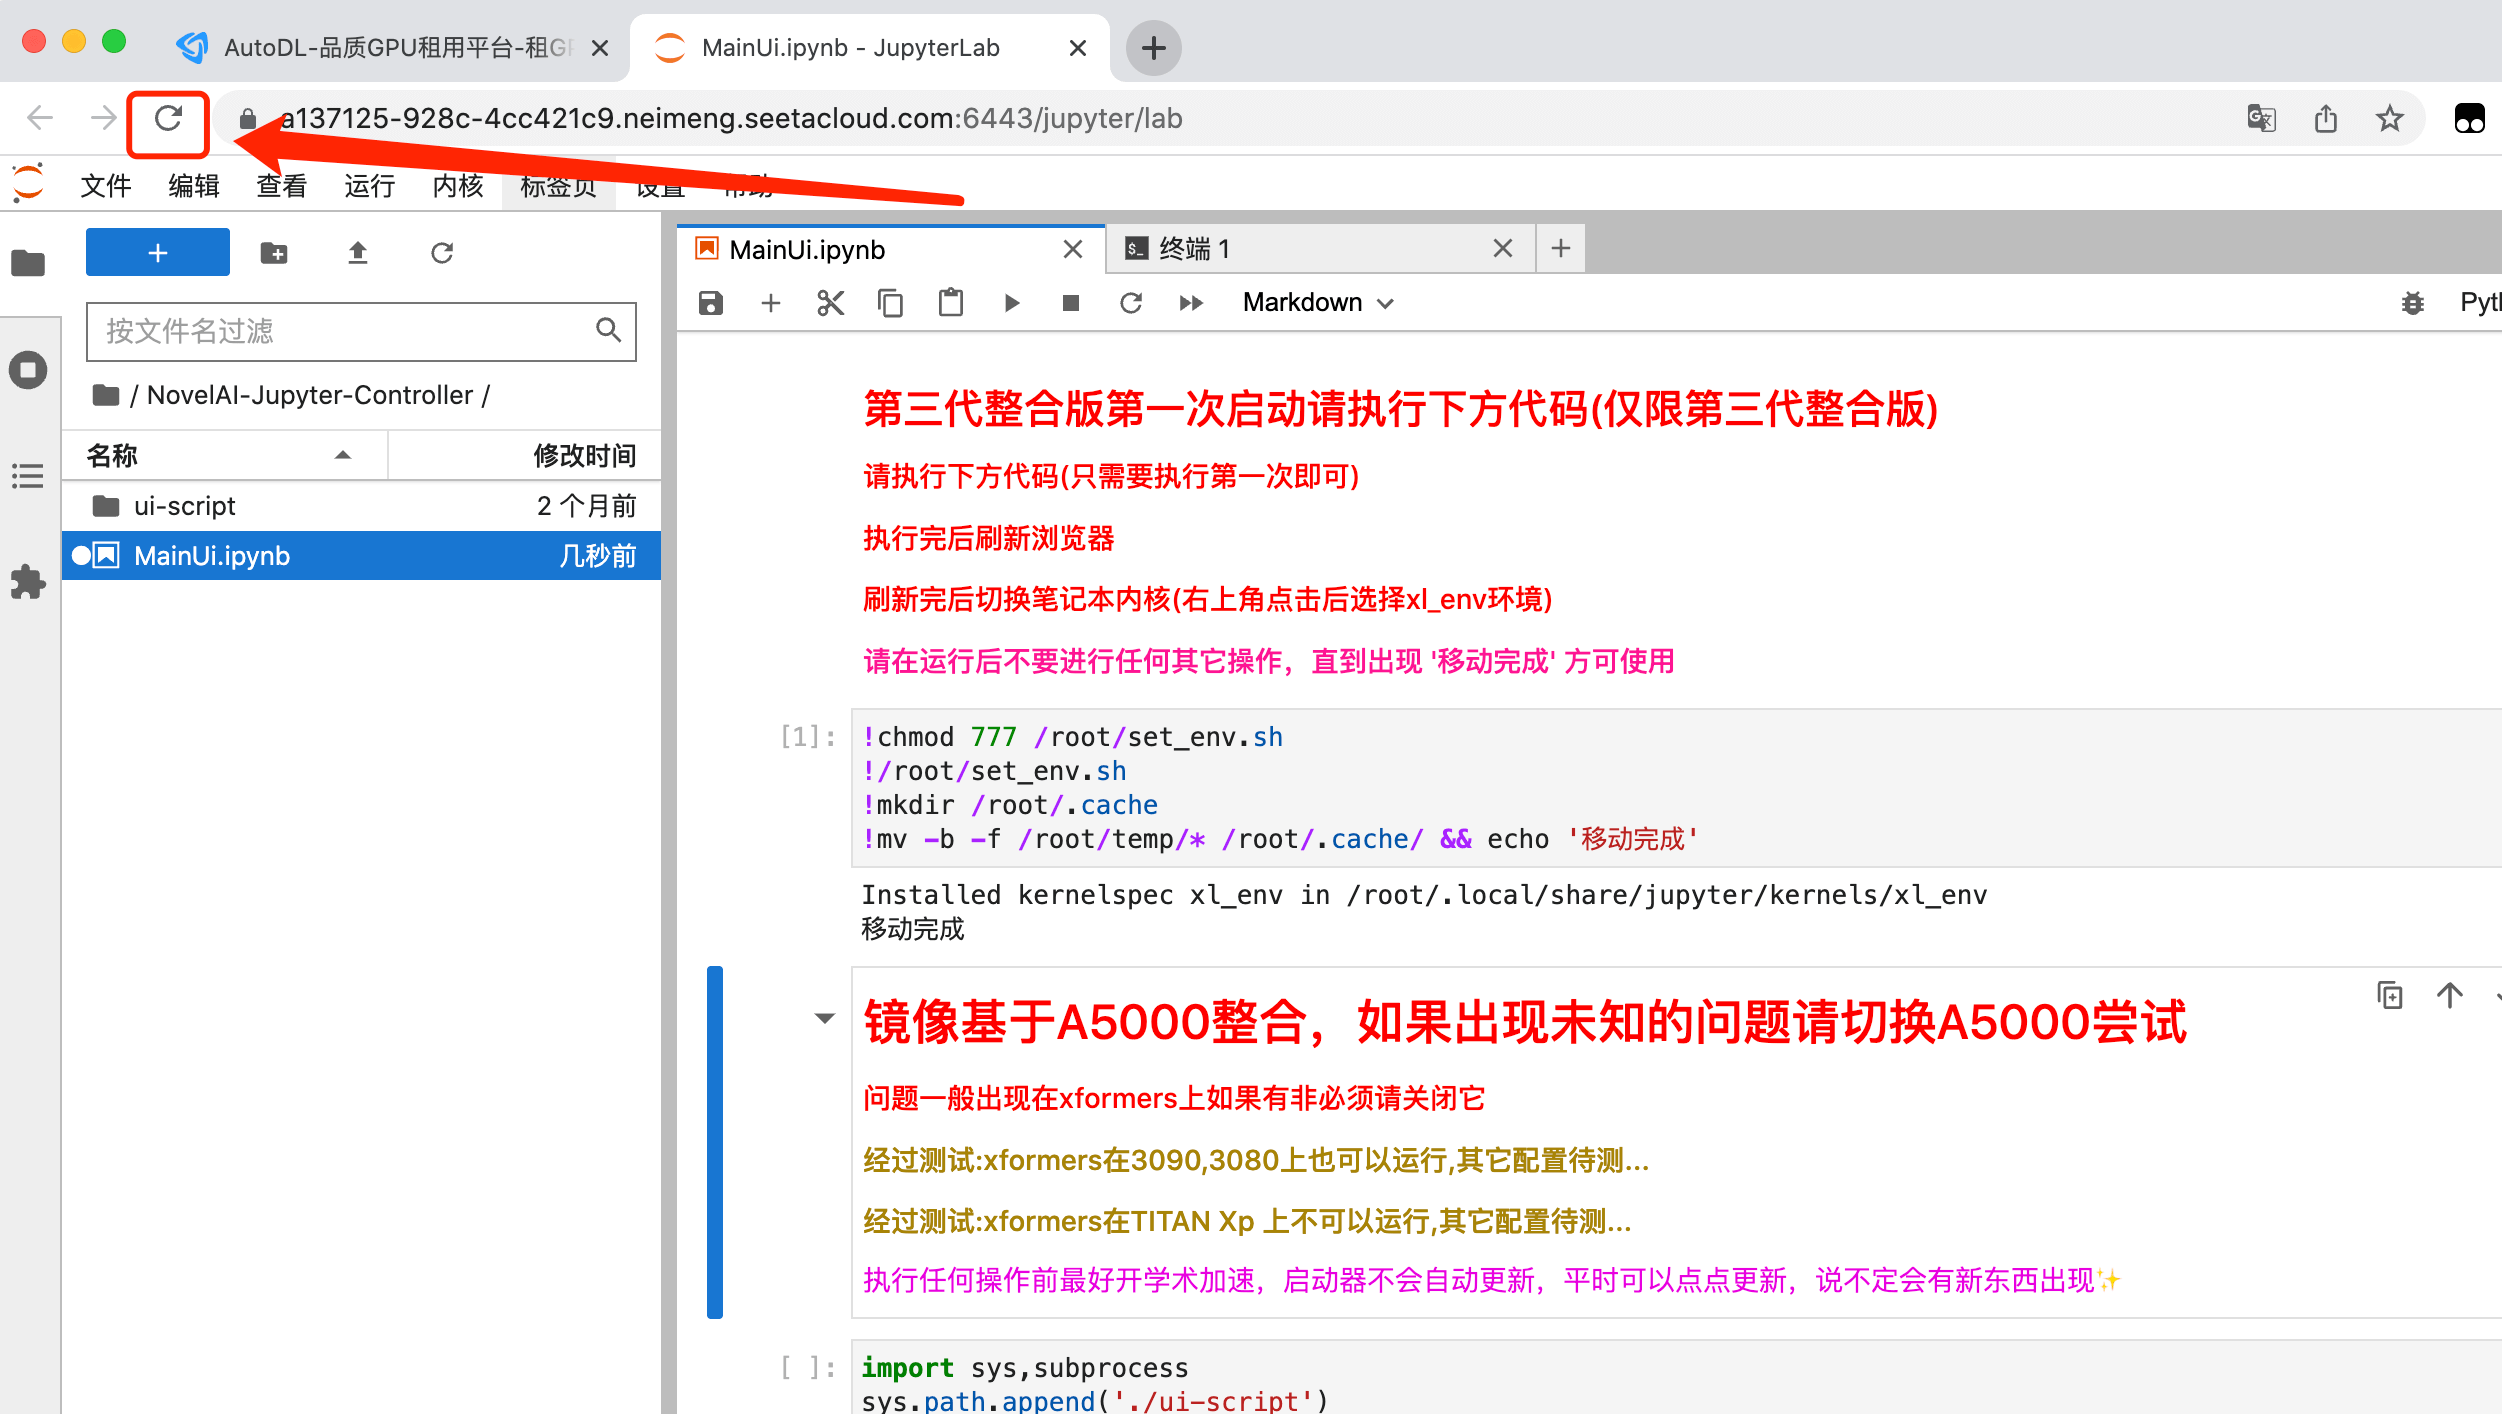Screen dimensions: 2502x1414
Task: Open table of contents sidebar
Action: coord(28,476)
